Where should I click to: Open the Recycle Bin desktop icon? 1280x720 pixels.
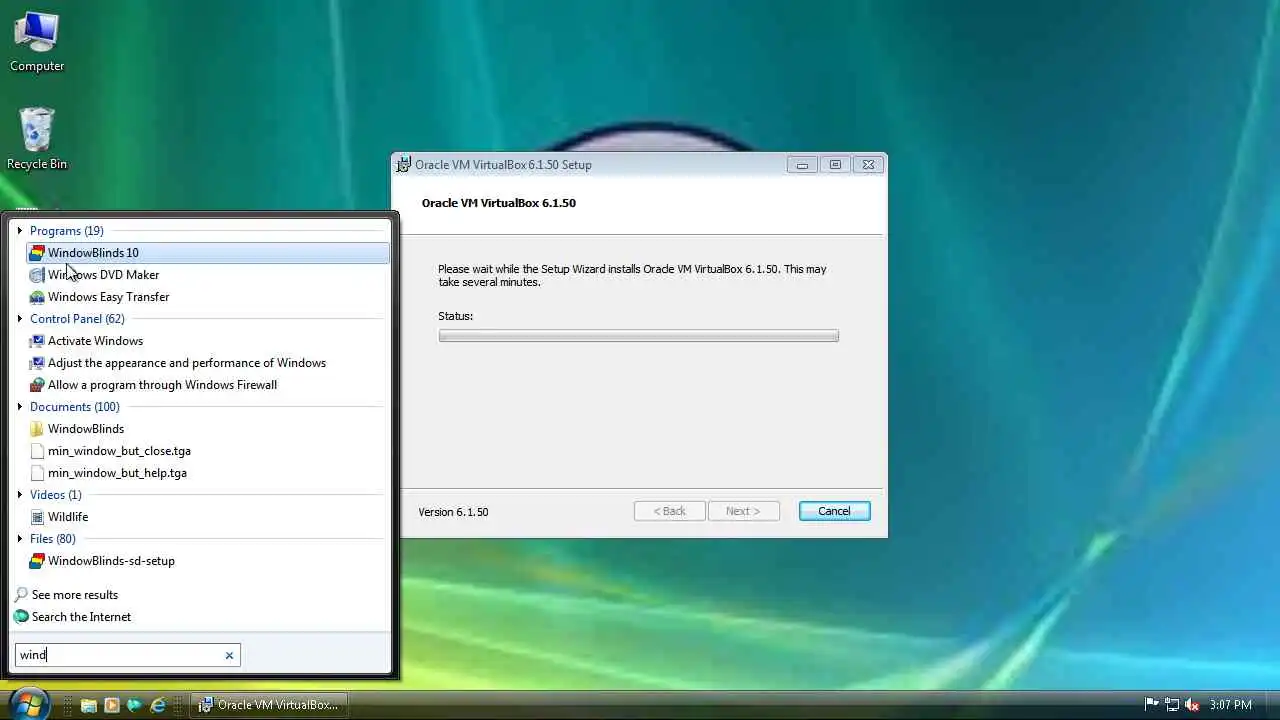click(x=37, y=138)
